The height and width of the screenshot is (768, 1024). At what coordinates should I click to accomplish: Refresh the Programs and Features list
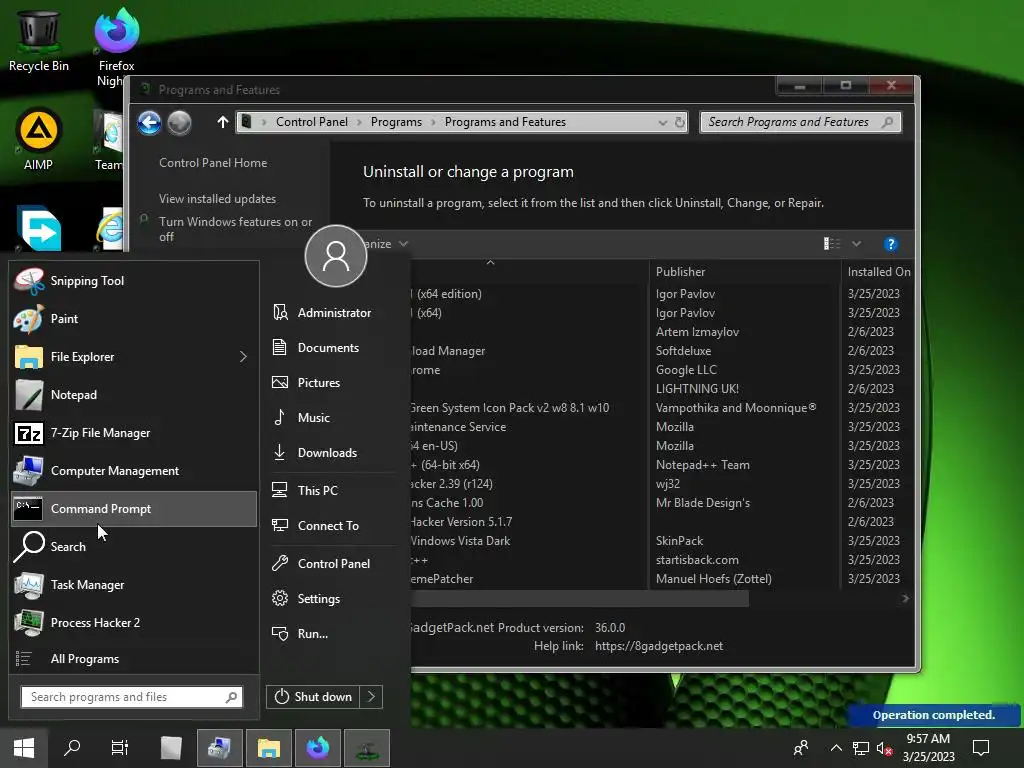coord(679,122)
